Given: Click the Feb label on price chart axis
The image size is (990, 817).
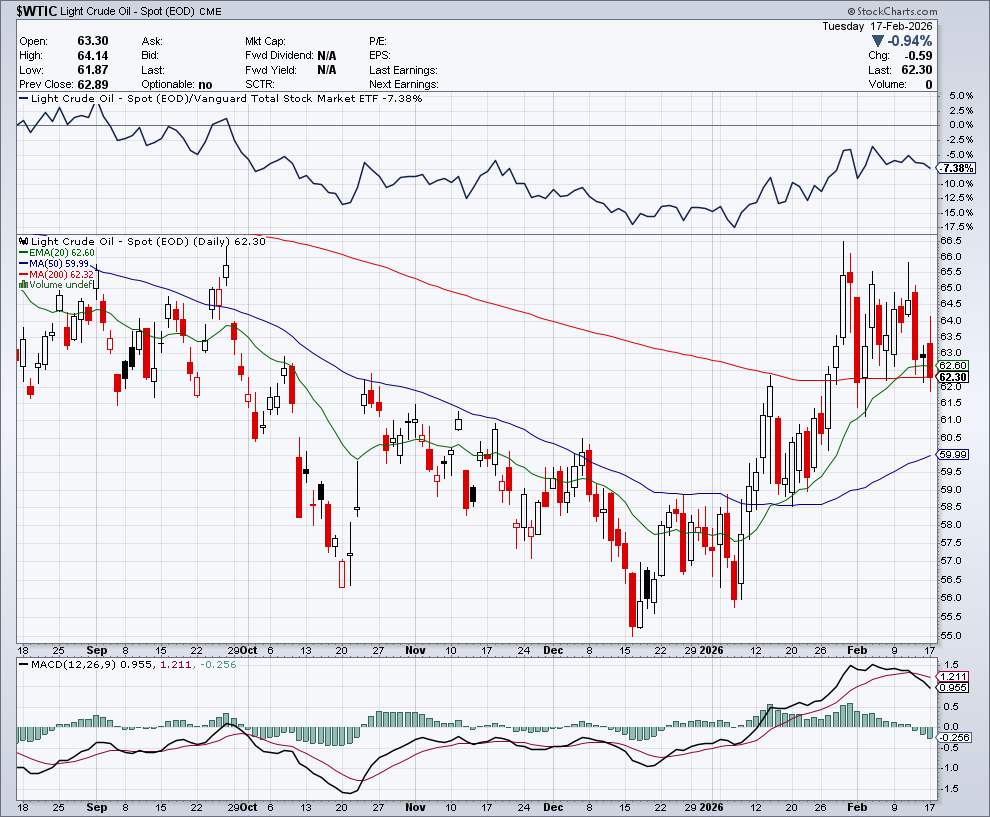Looking at the screenshot, I should [857, 650].
